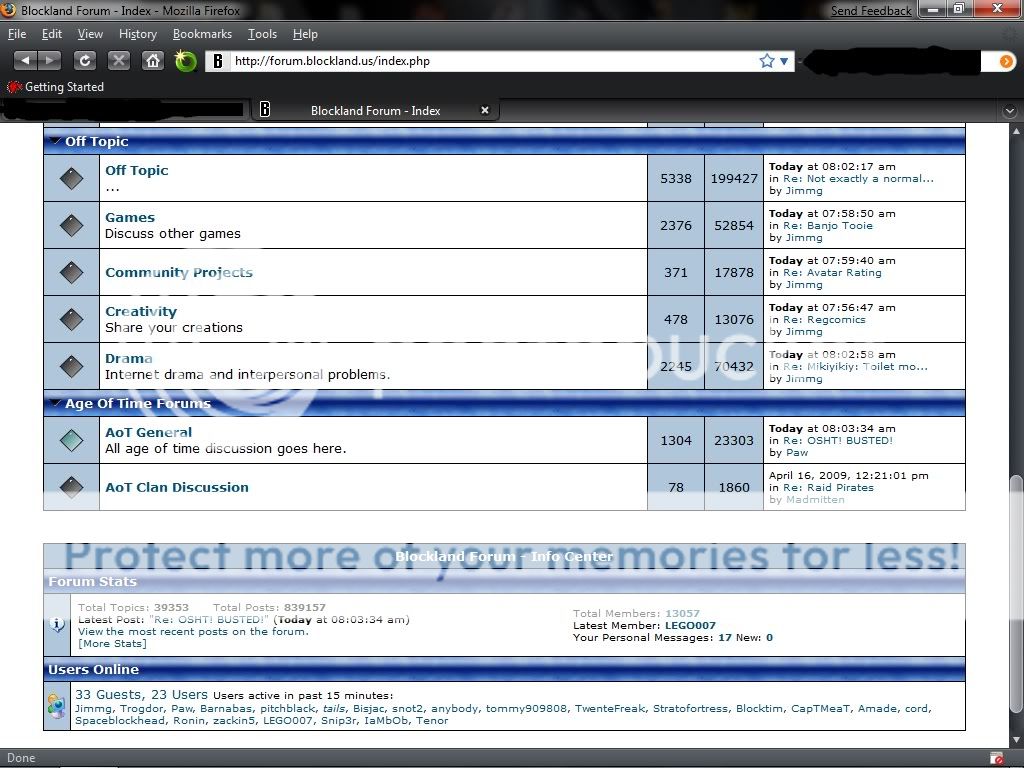Open the address bar history dropdown
This screenshot has height=768, width=1024.
click(784, 61)
